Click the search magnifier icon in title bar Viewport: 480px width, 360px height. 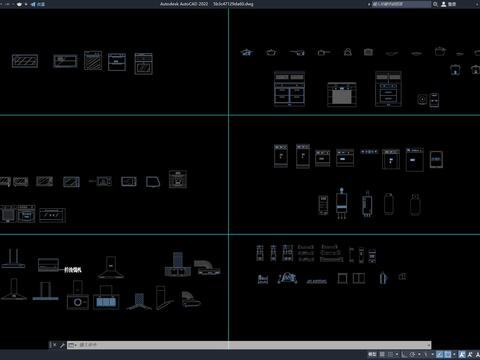[435, 4]
